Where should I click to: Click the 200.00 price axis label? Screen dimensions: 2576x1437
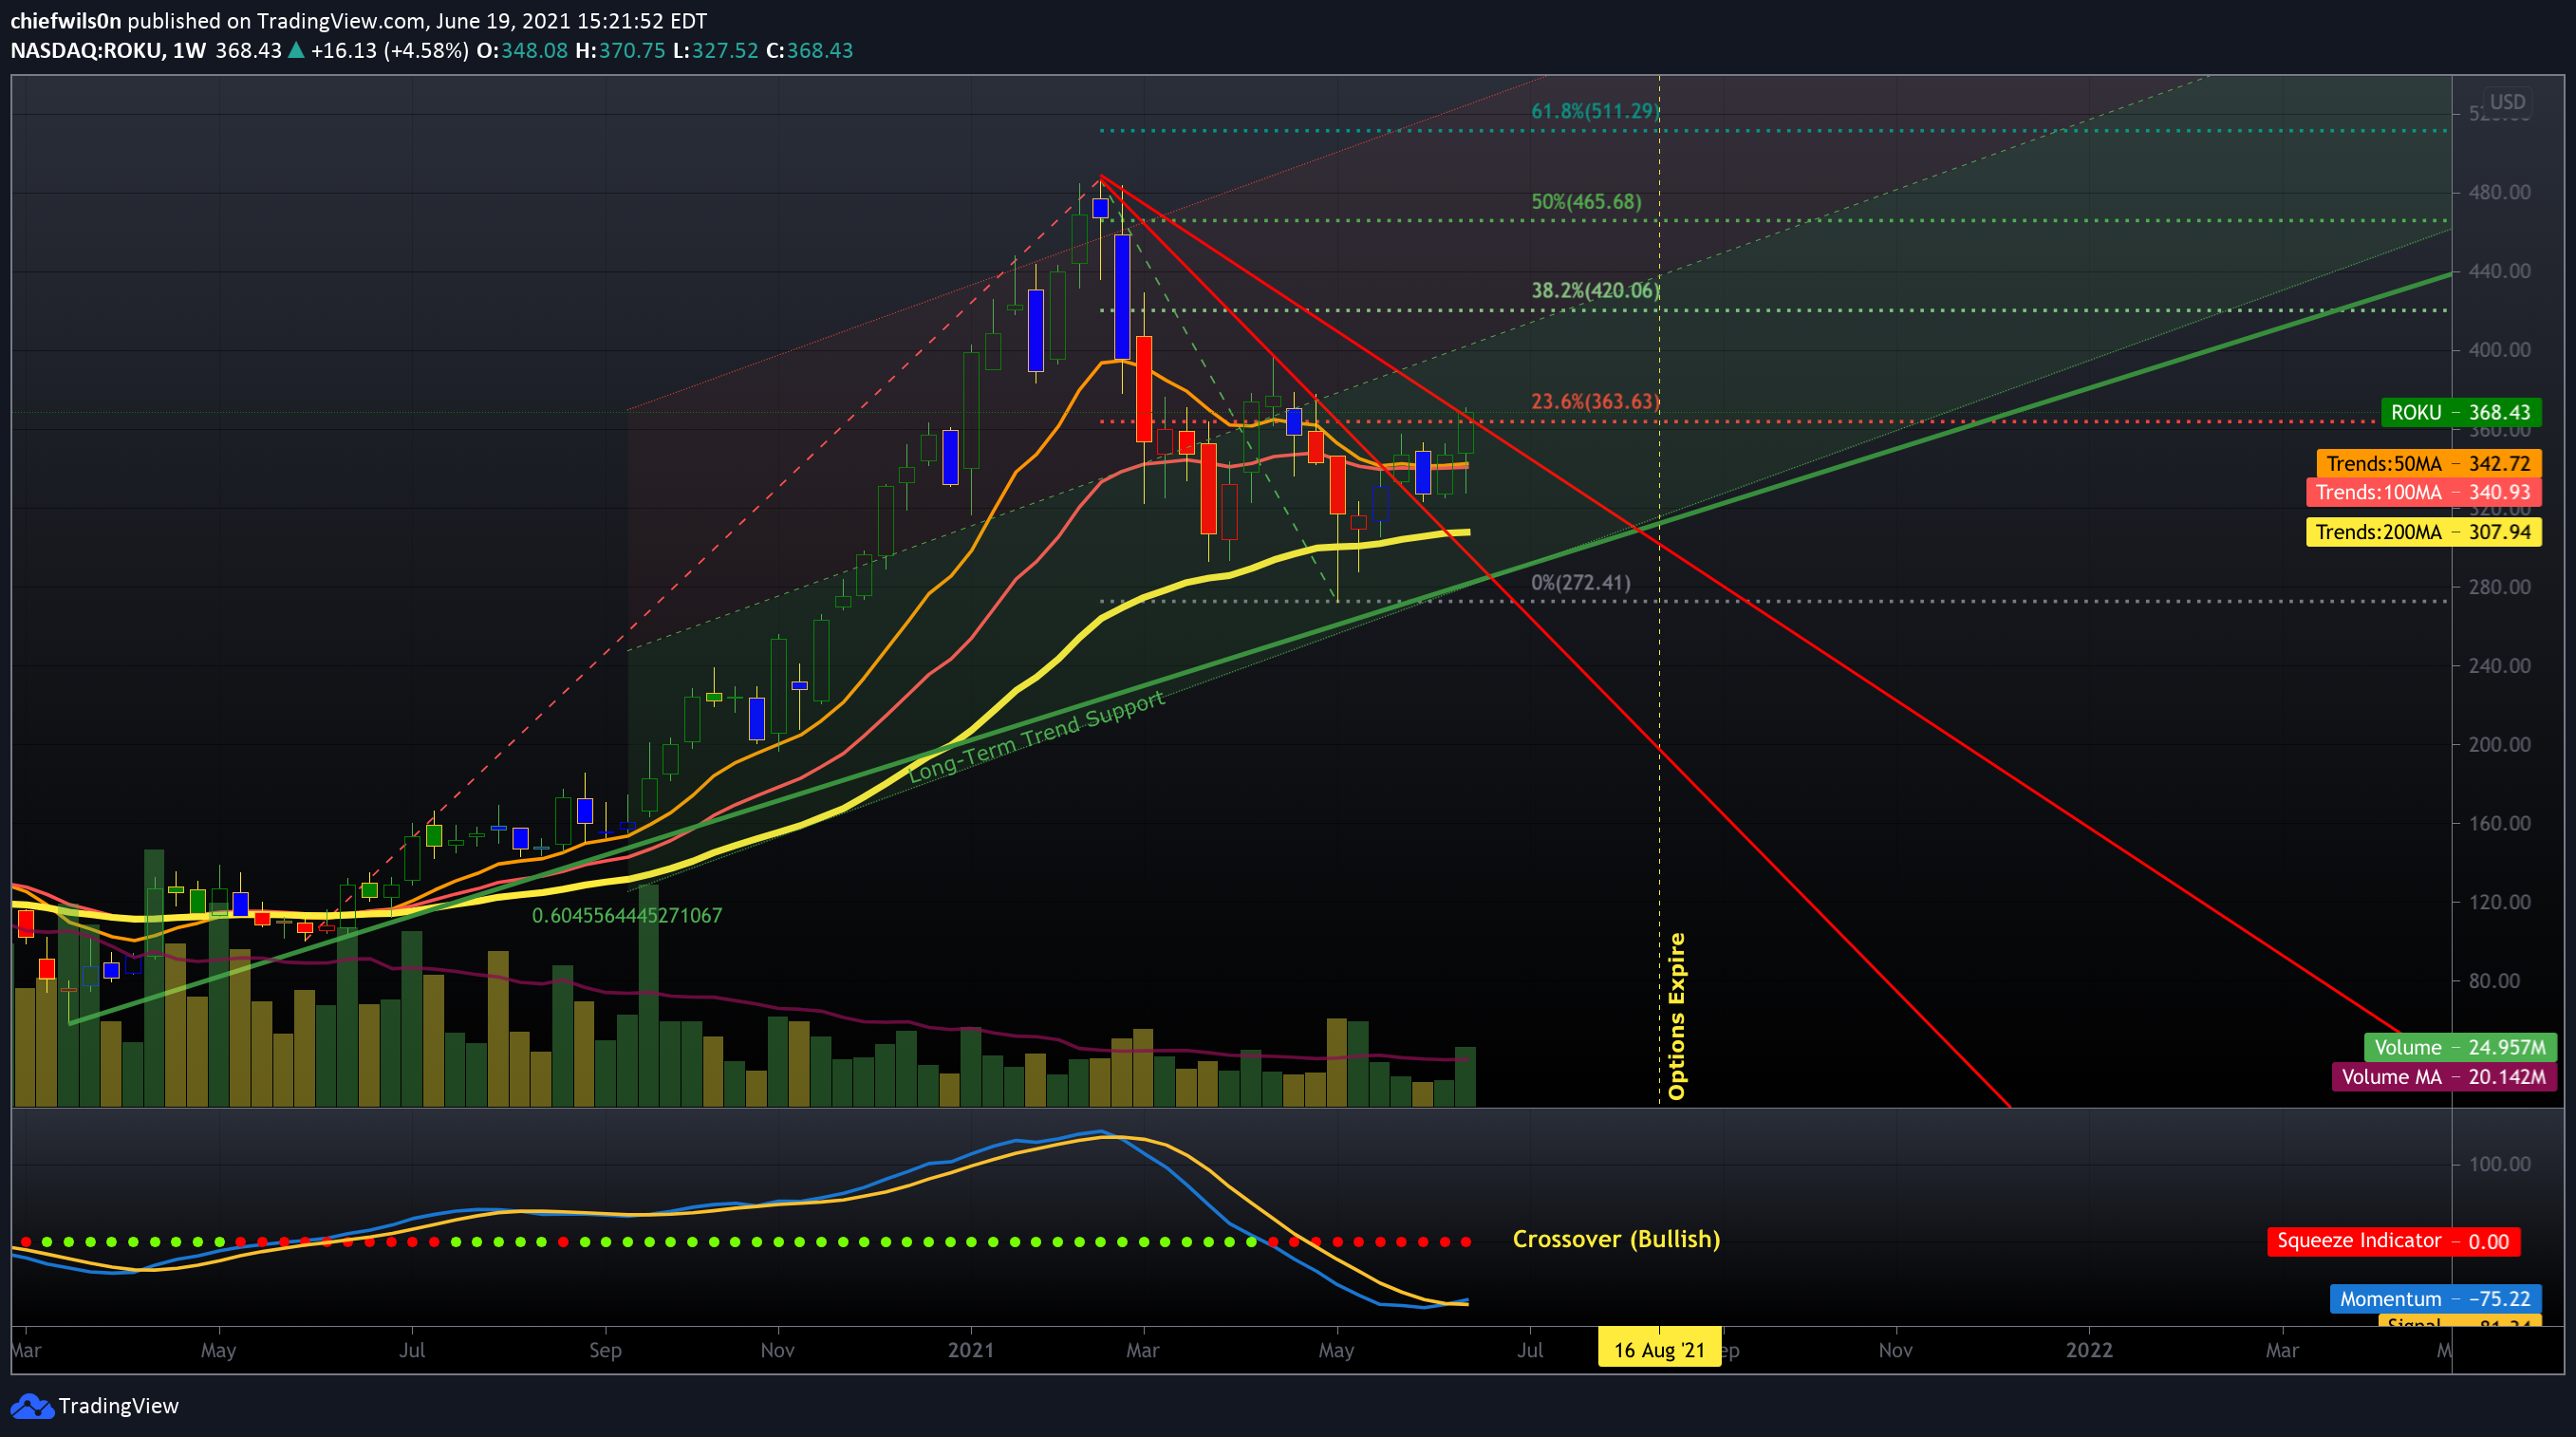click(x=2499, y=744)
